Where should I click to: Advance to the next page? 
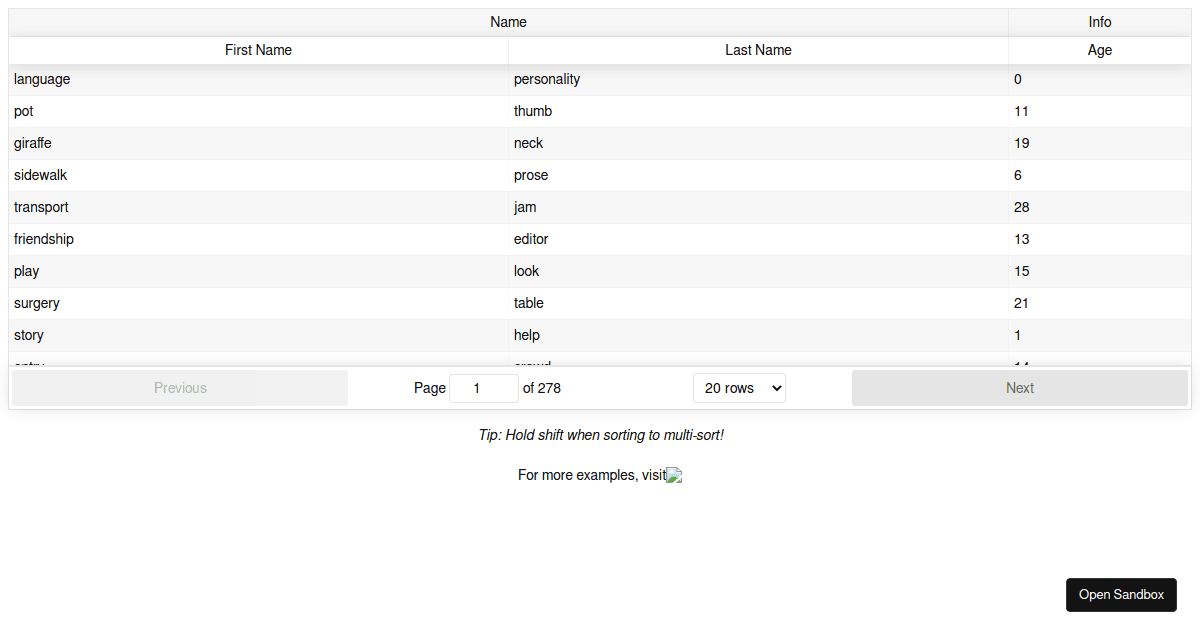tap(1019, 387)
